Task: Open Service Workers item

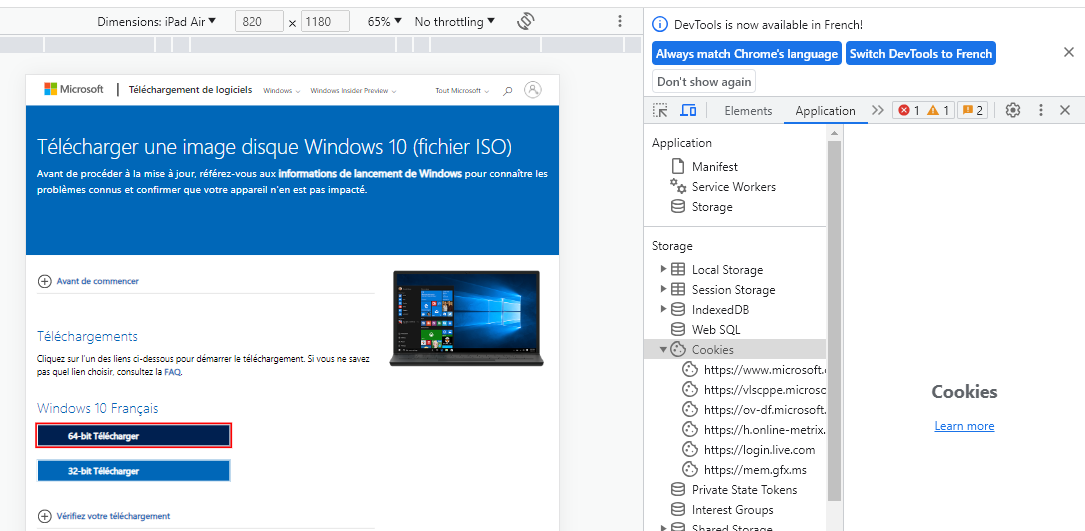Action: pyautogui.click(x=733, y=187)
